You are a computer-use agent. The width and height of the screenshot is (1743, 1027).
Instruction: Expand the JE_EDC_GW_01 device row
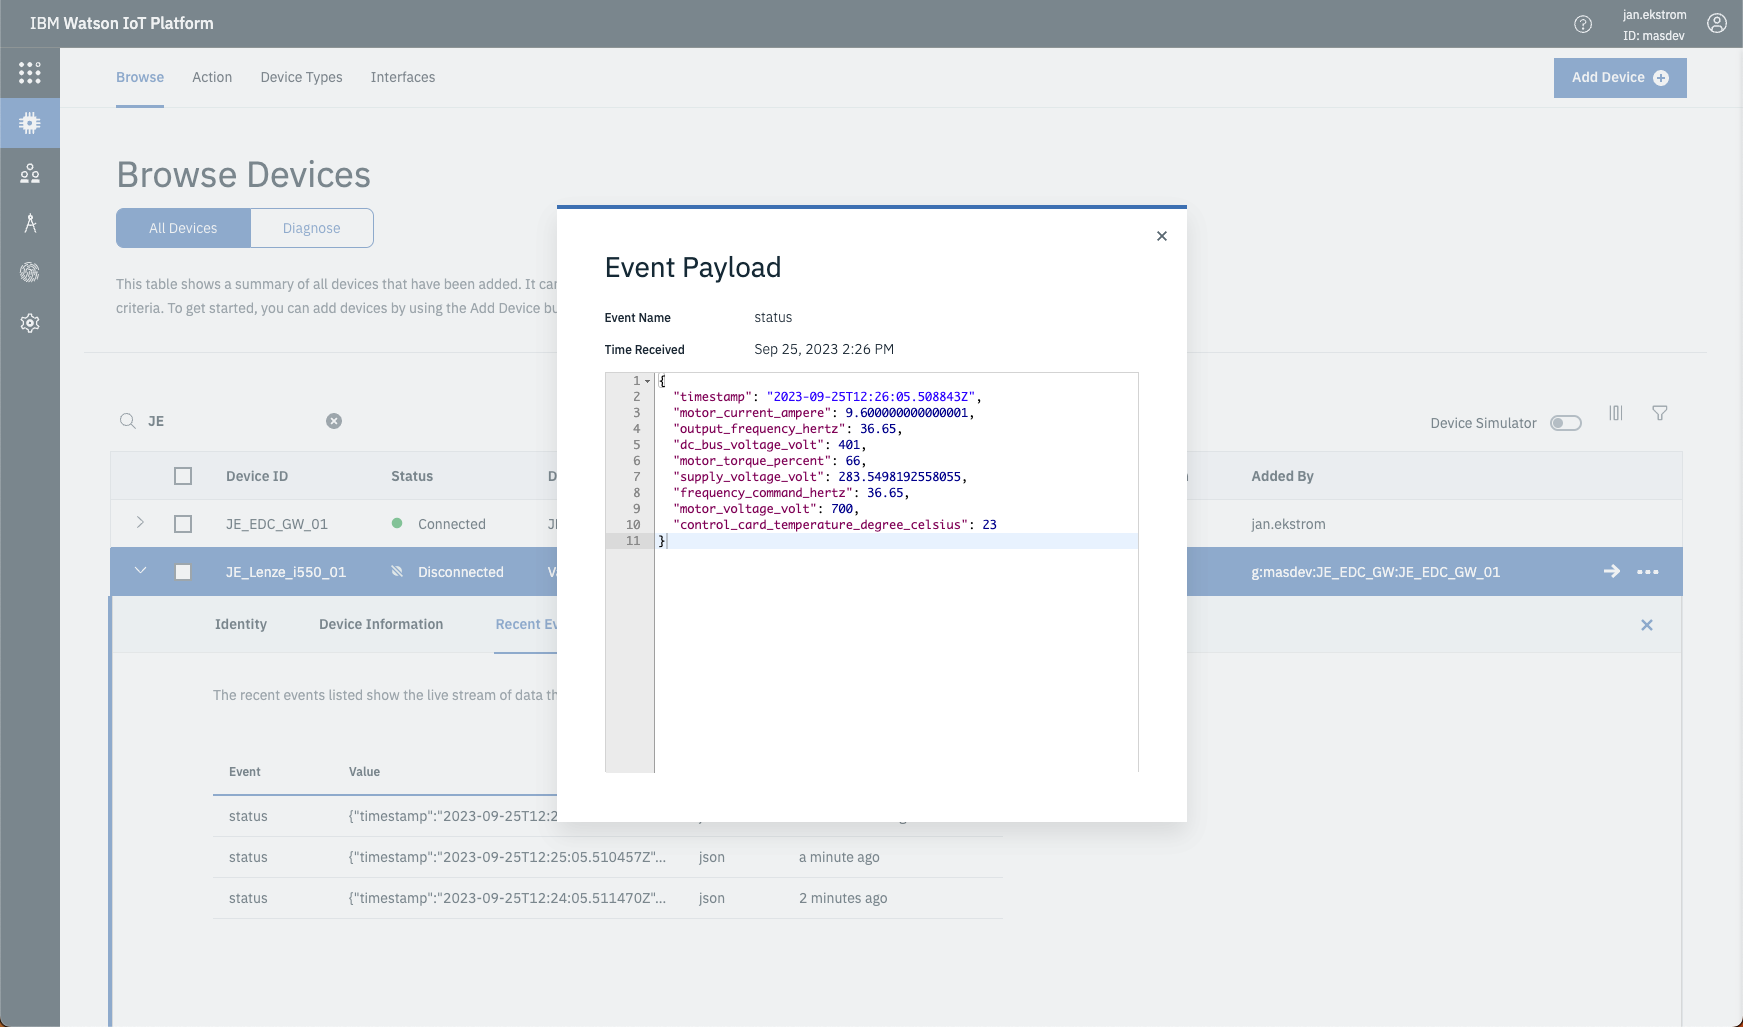[x=140, y=523]
